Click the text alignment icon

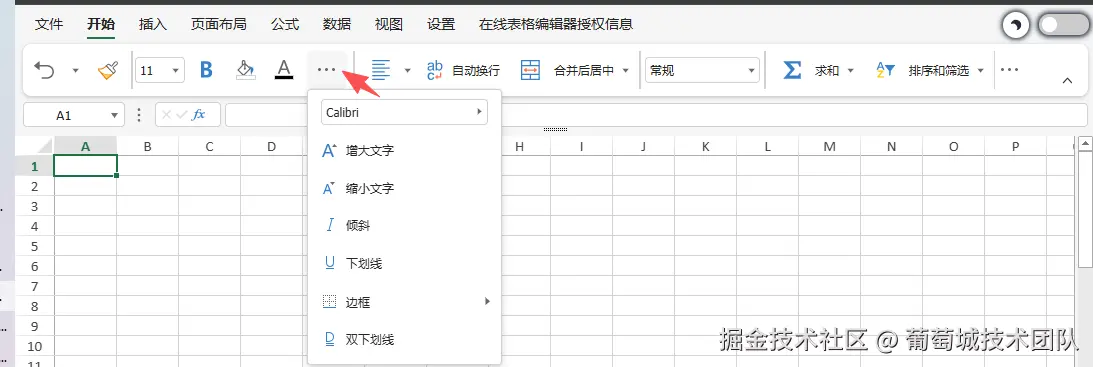tap(381, 70)
